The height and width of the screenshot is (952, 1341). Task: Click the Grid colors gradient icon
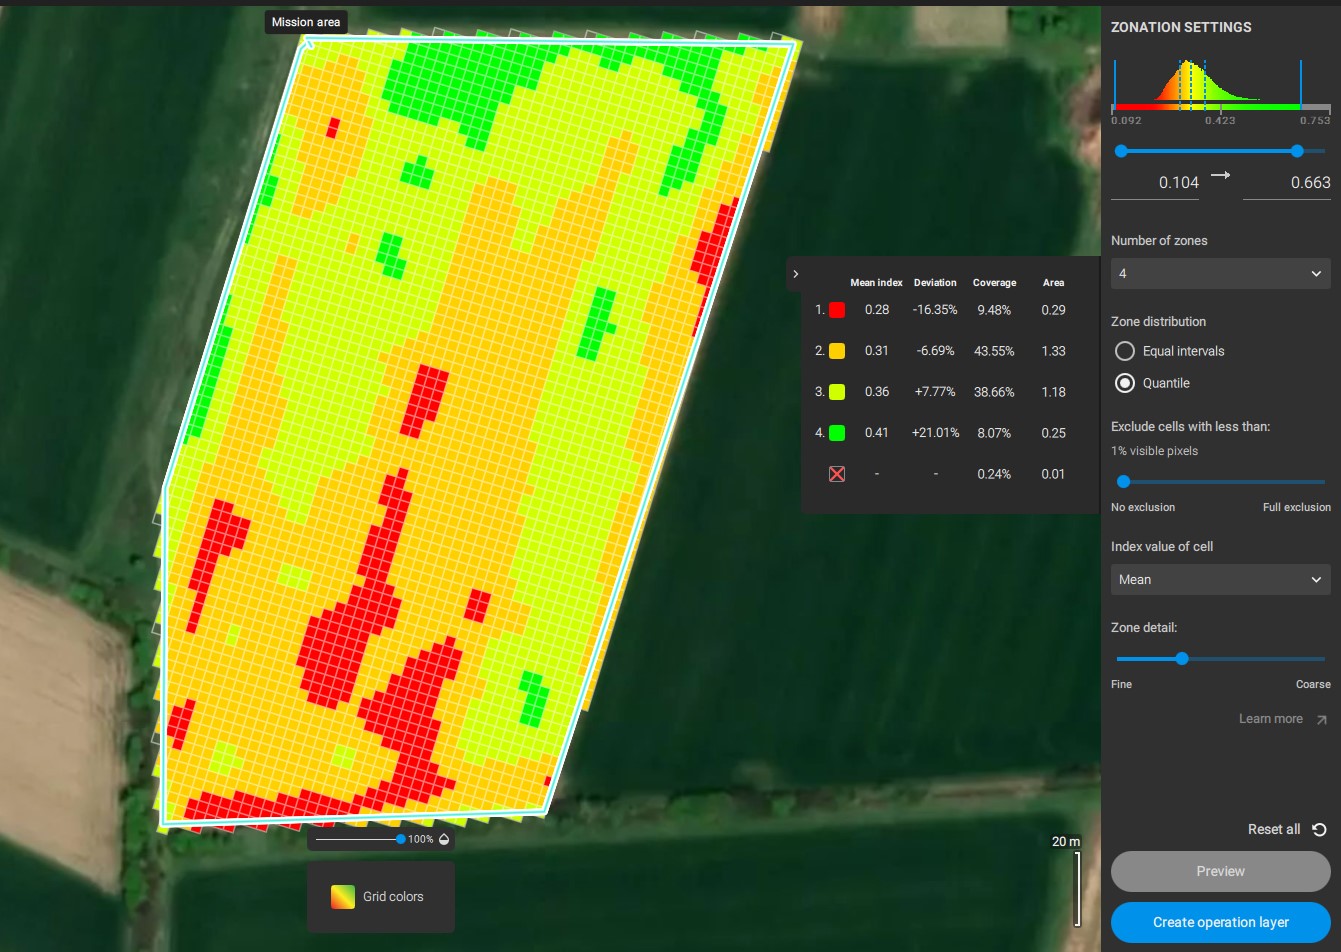click(x=343, y=897)
